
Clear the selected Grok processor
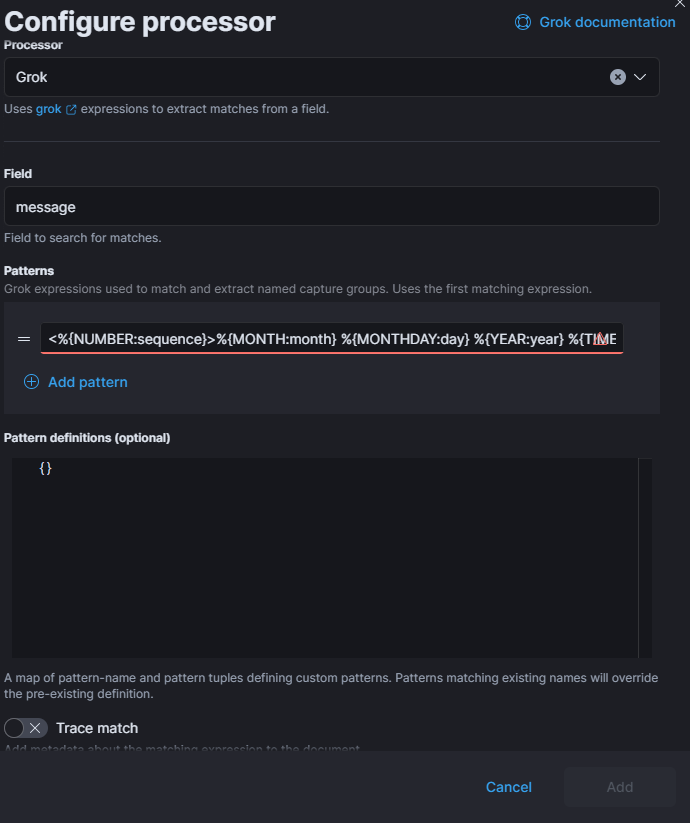click(x=618, y=77)
